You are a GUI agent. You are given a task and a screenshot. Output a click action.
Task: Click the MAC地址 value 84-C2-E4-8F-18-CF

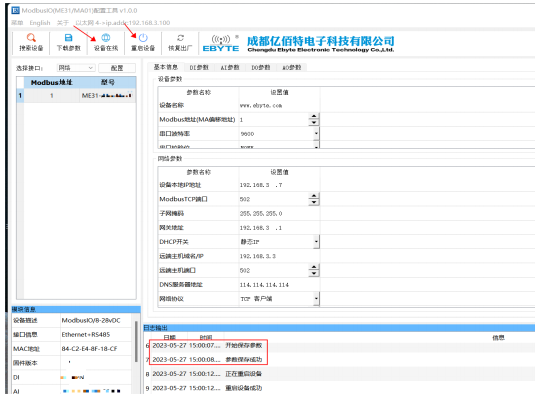pyautogui.click(x=90, y=349)
